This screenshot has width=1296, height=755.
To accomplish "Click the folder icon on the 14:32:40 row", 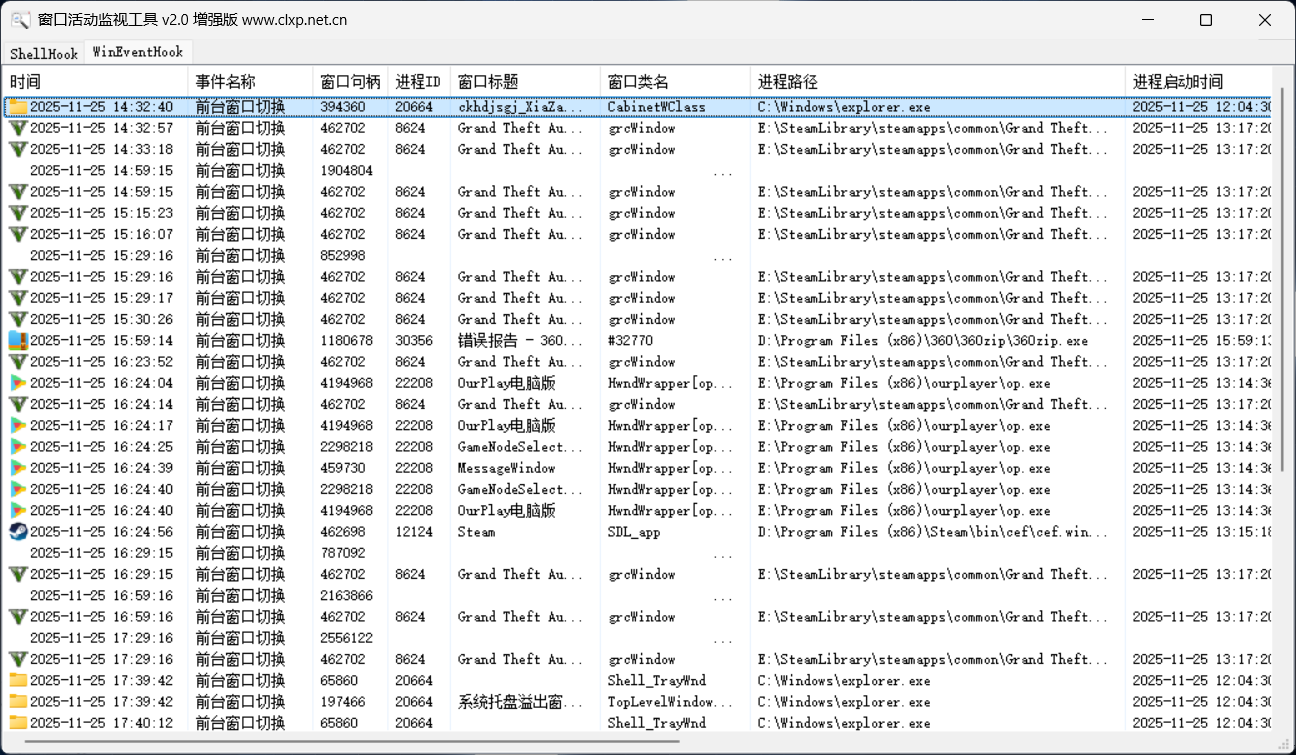I will tap(18, 107).
